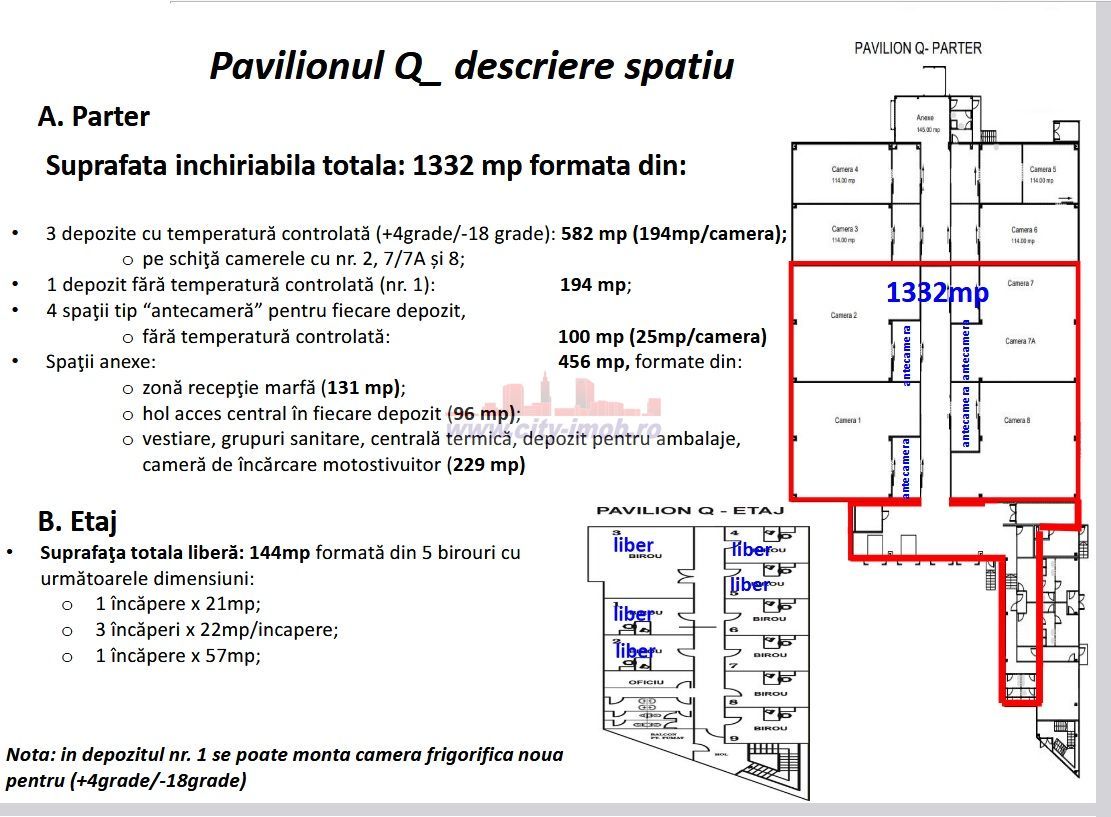Click the door symbol at the Anexe entrance
This screenshot has height=817, width=1111.
pyautogui.click(x=953, y=105)
